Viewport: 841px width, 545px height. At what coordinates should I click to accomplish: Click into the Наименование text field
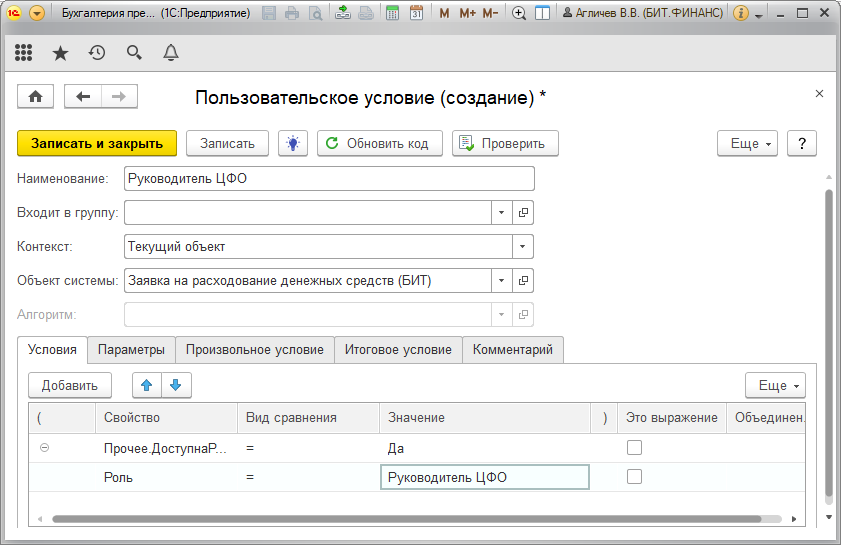pos(329,178)
